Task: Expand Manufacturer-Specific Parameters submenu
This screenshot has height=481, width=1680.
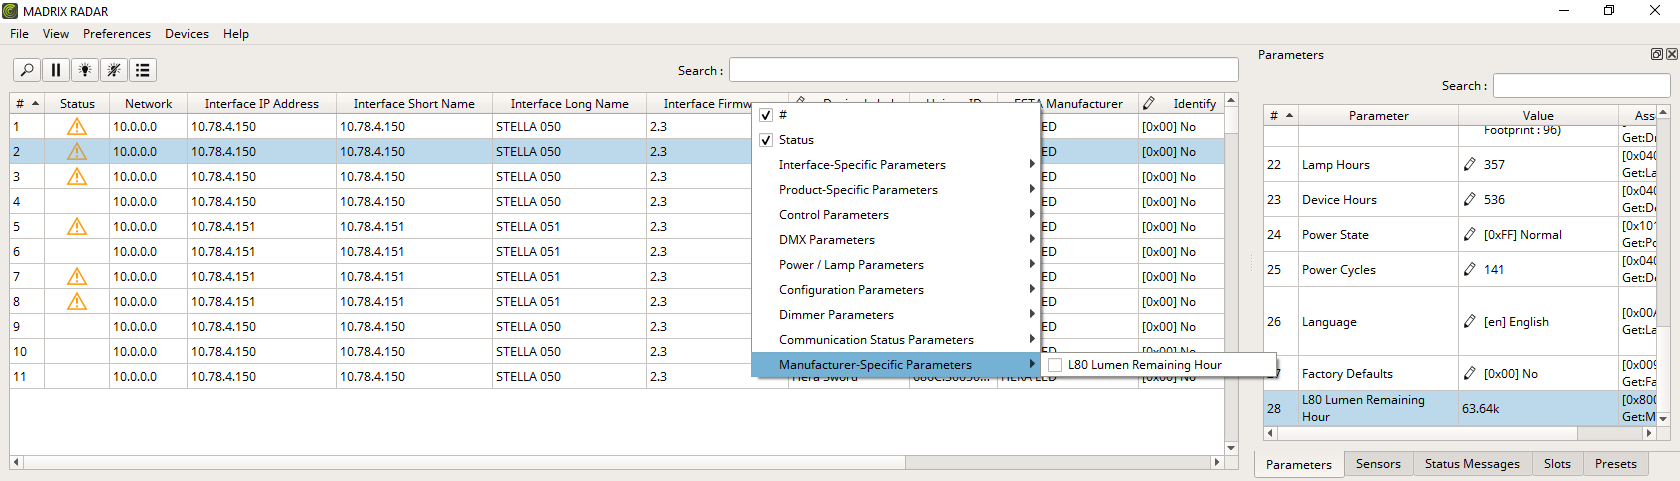Action: click(x=896, y=365)
